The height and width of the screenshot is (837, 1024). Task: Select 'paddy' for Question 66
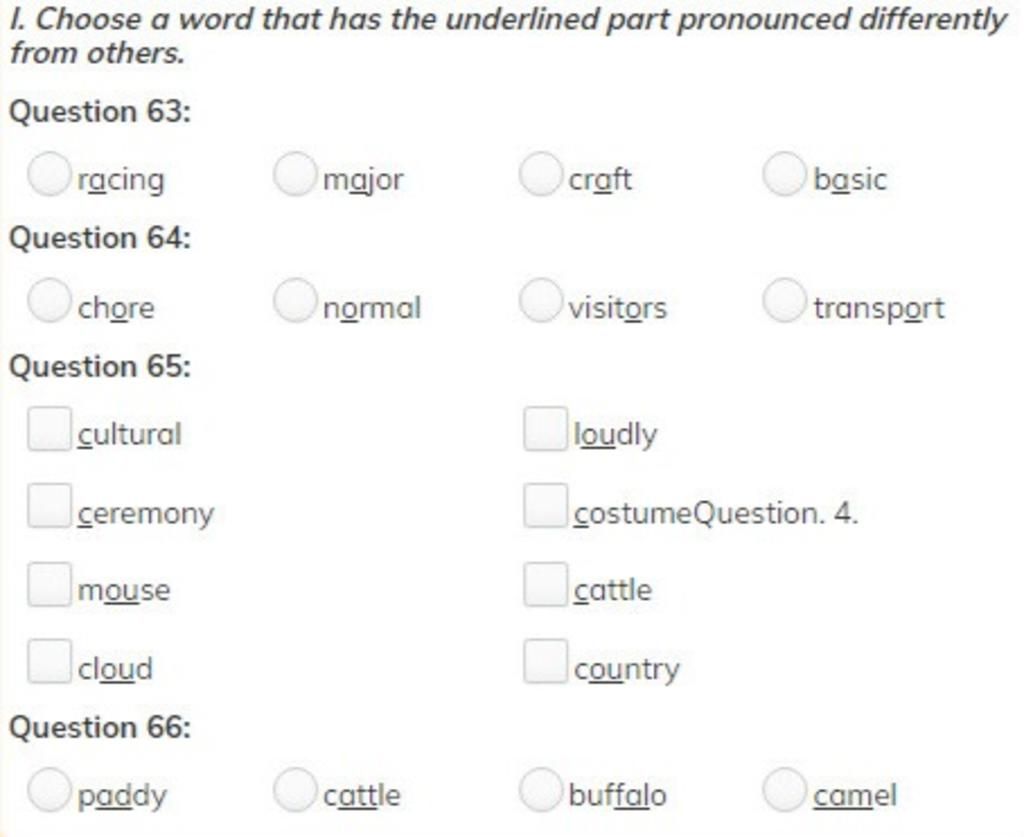click(49, 789)
